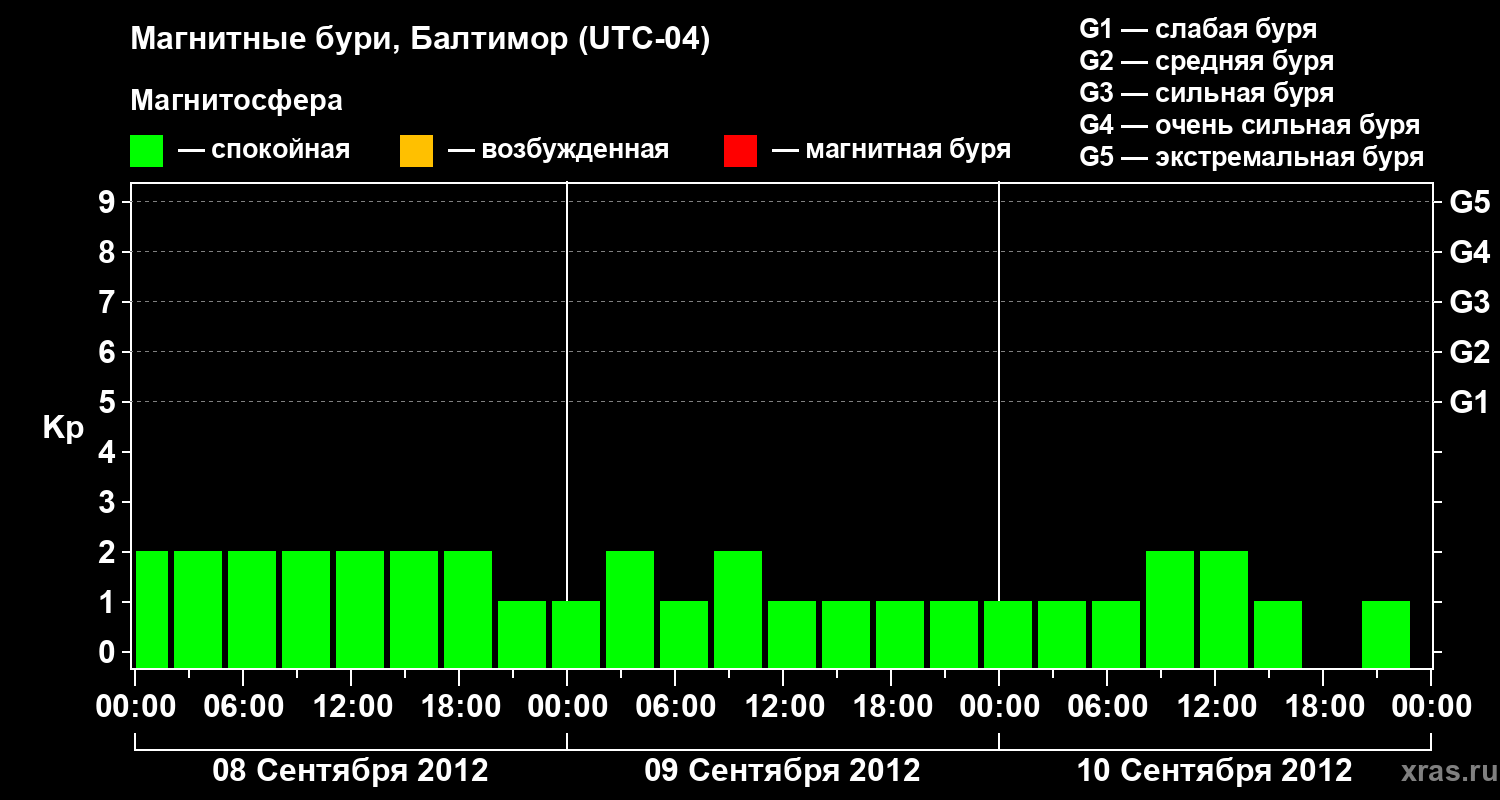The image size is (1500, 800).
Task: Click the final bar of 10 September
Action: (x=1386, y=634)
